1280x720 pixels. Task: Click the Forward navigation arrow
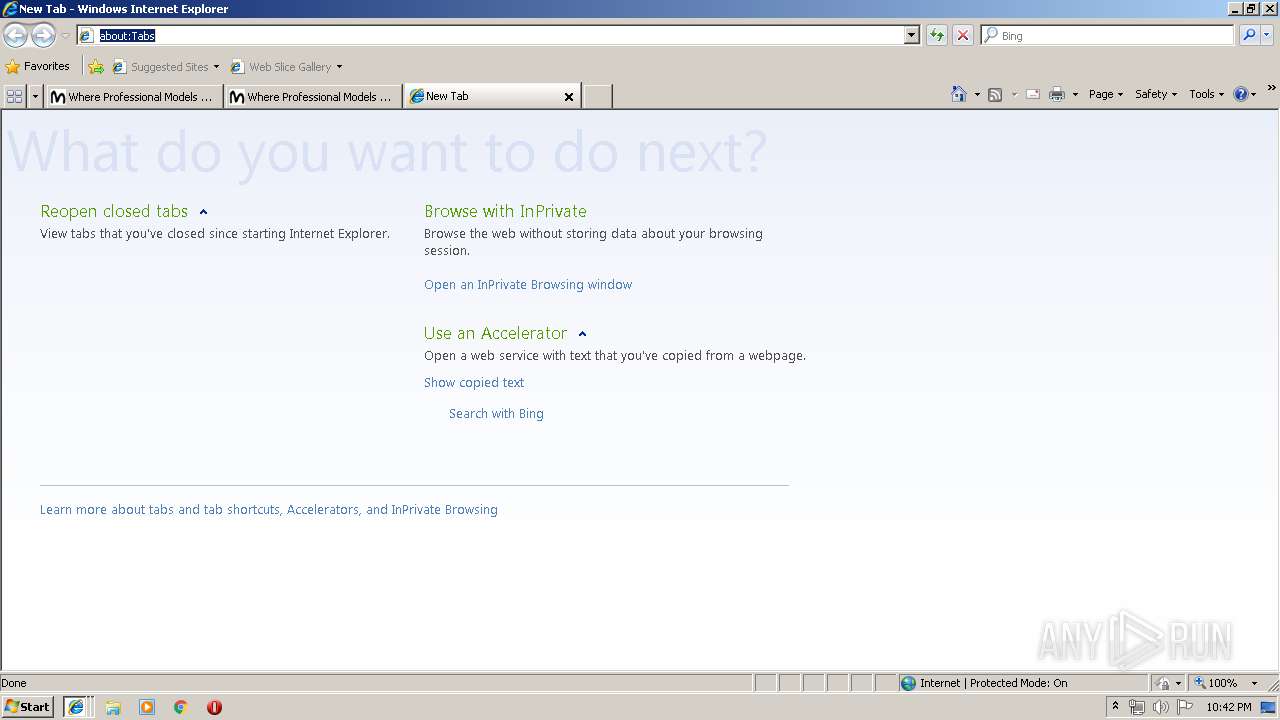point(43,36)
